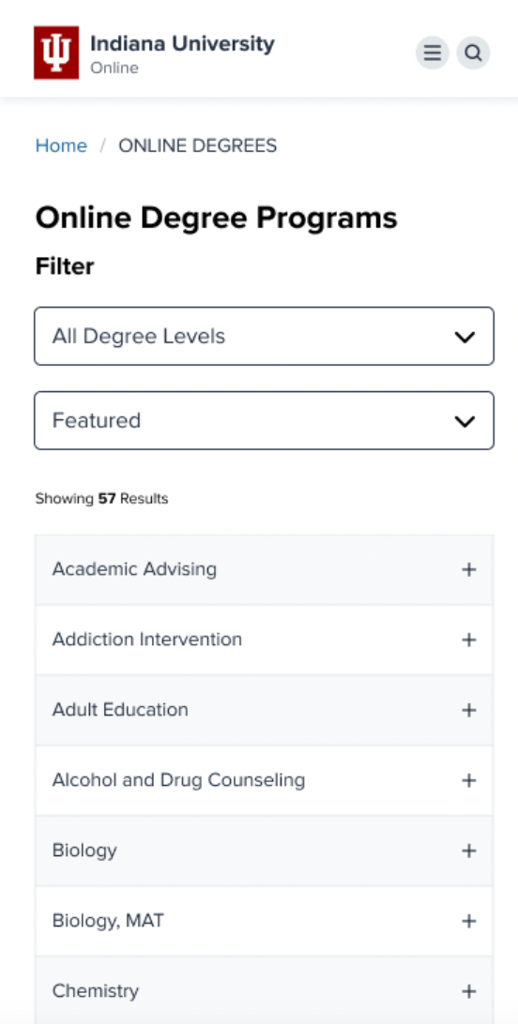This screenshot has width=518, height=1024.
Task: Click plus icon next to Adult Education
Action: pos(468,710)
